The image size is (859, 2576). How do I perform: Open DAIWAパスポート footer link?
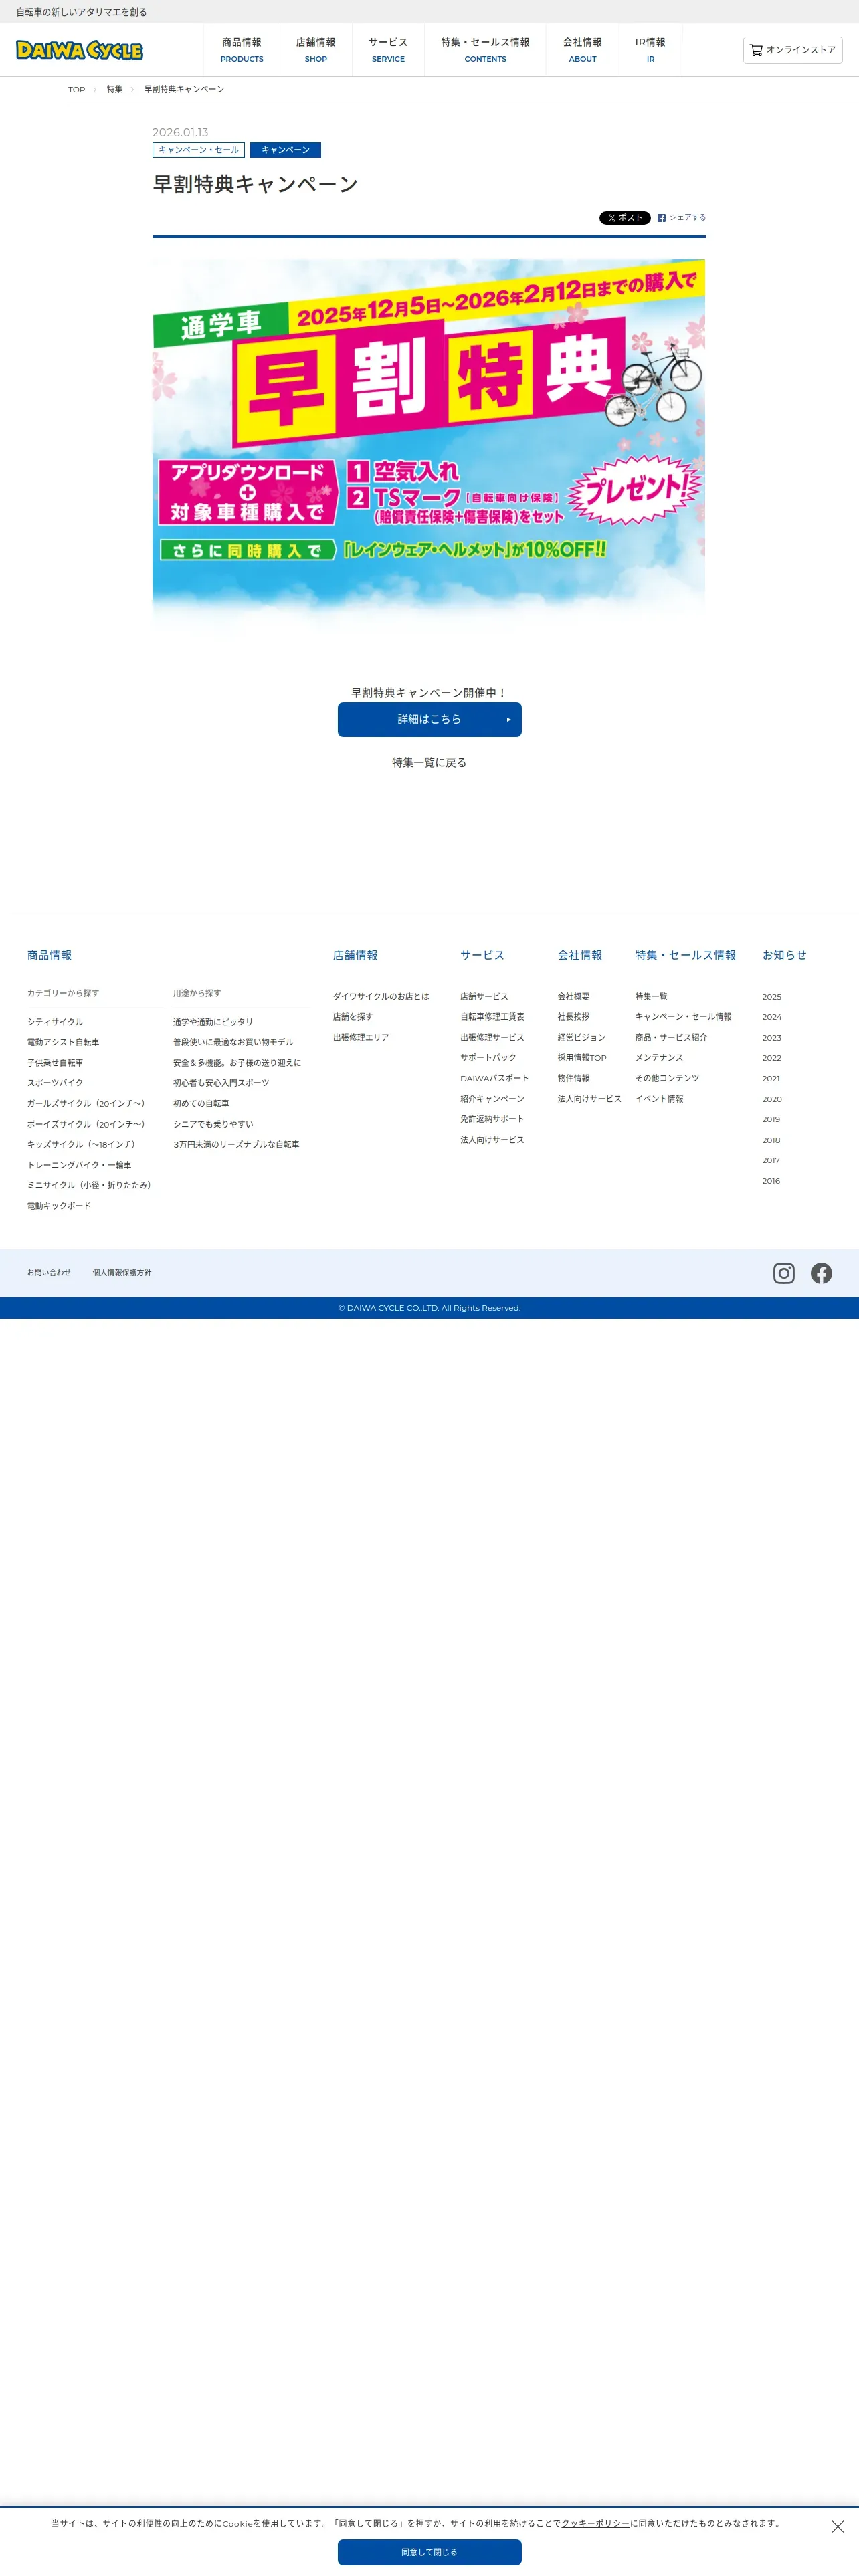click(x=494, y=1078)
